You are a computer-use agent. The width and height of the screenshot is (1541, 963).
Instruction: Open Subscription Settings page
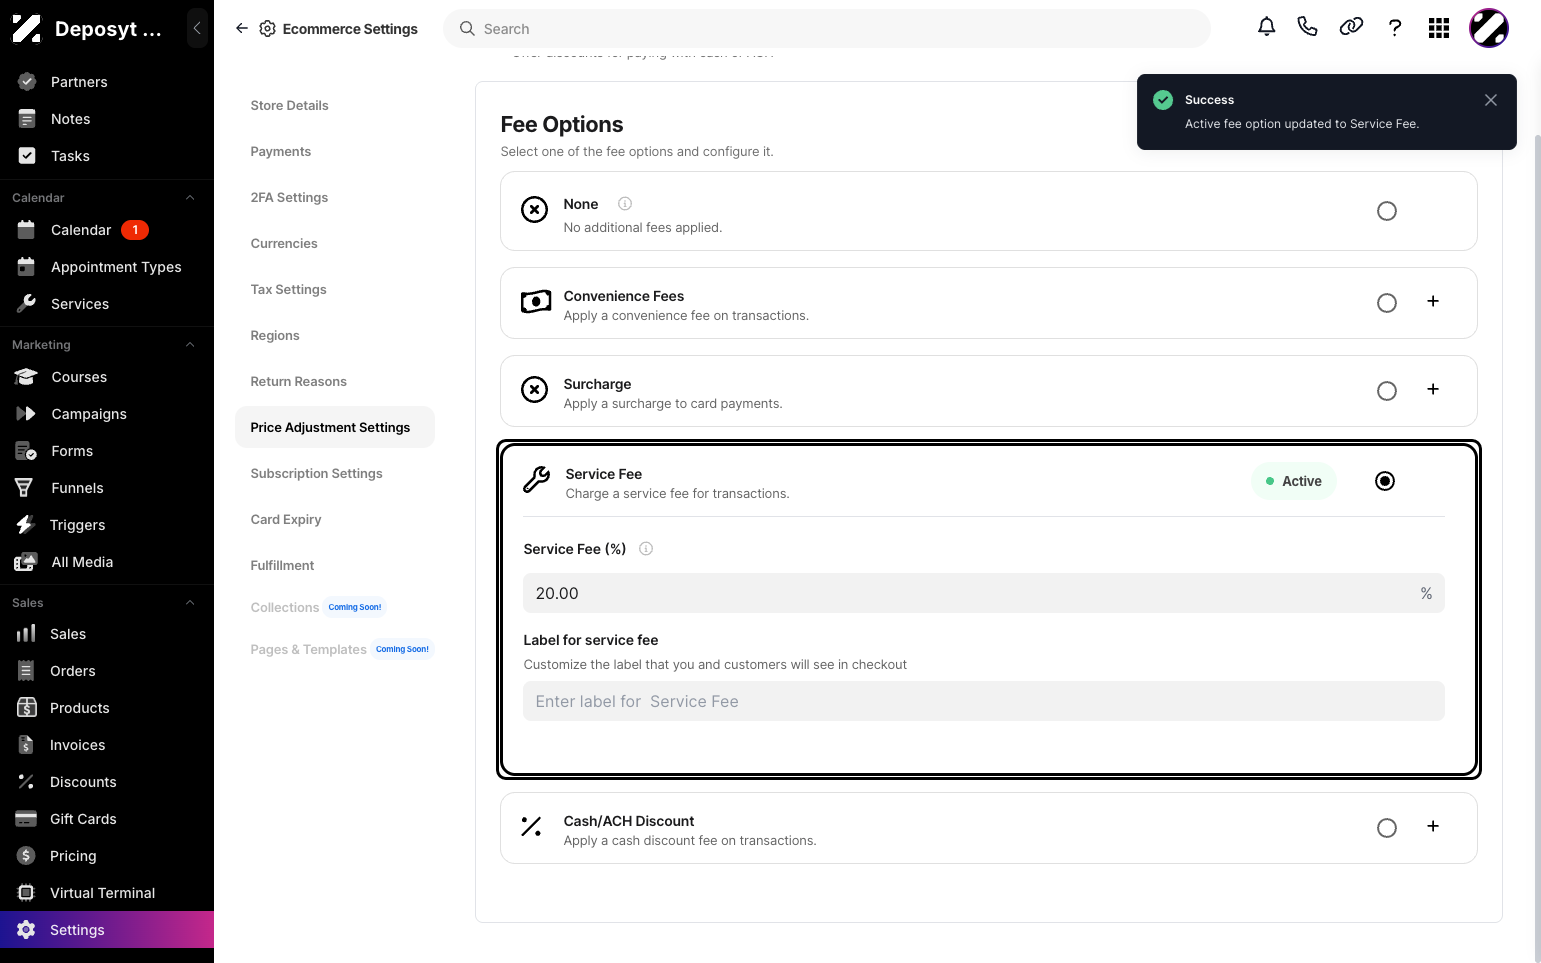click(316, 474)
